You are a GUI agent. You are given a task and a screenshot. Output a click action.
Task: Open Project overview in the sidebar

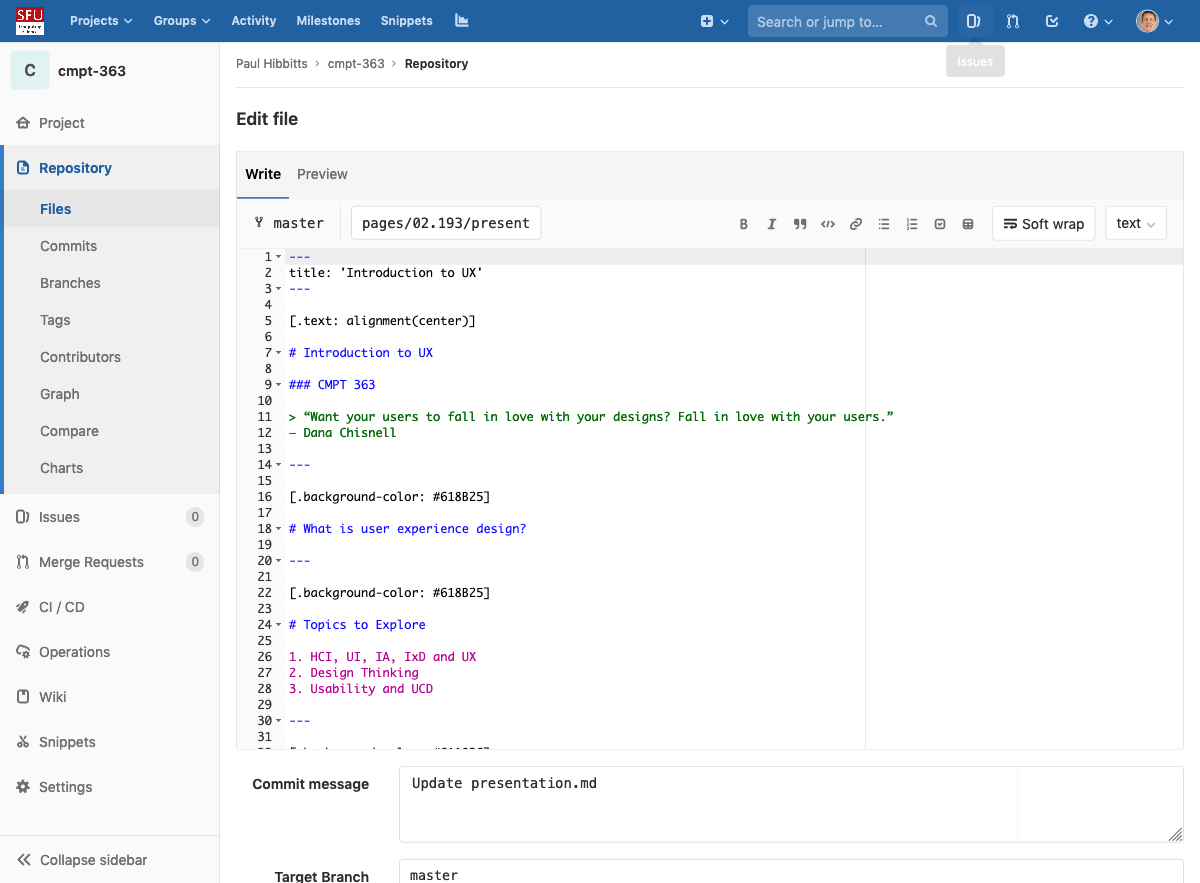pos(110,123)
